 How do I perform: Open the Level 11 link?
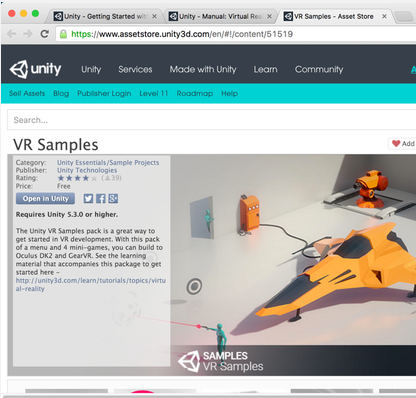point(154,93)
